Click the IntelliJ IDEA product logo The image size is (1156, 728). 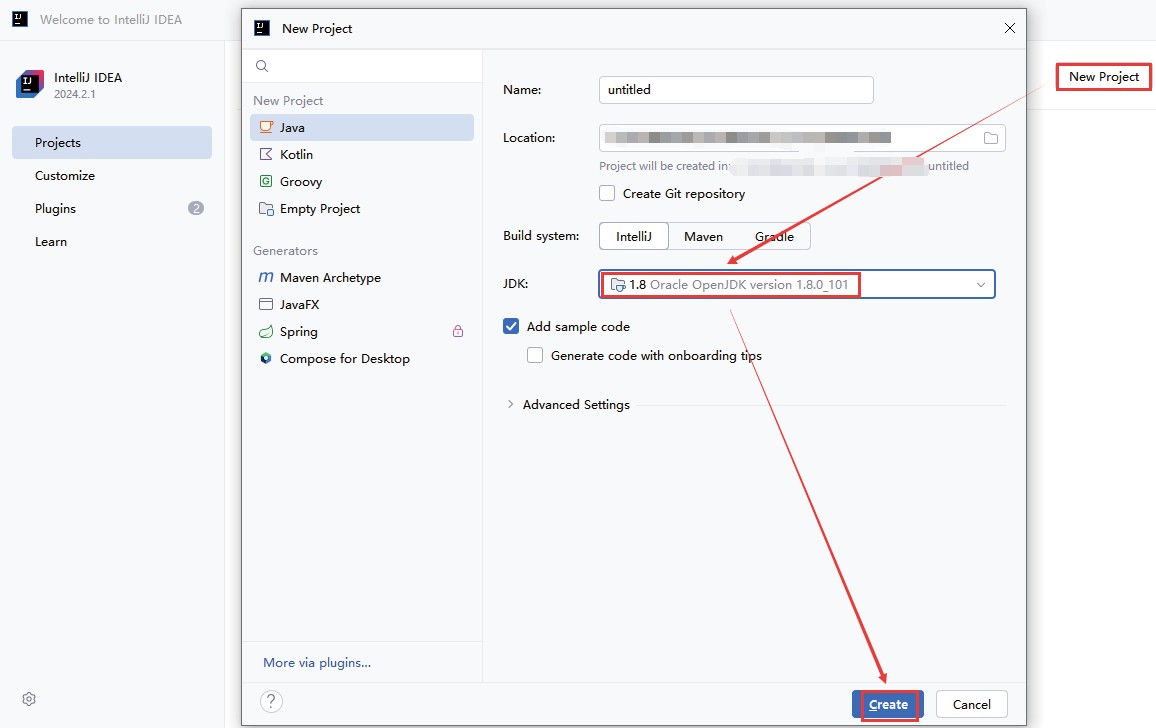click(x=29, y=85)
